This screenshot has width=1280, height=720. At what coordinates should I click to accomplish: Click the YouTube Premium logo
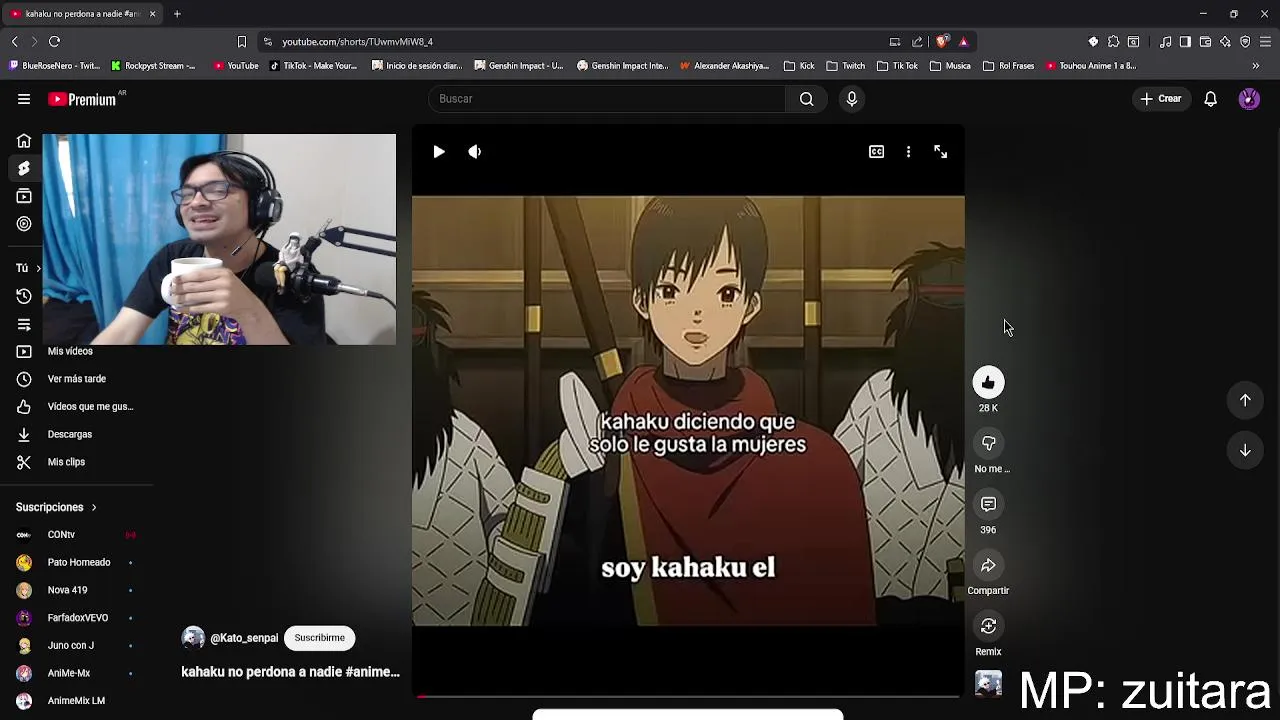click(82, 99)
